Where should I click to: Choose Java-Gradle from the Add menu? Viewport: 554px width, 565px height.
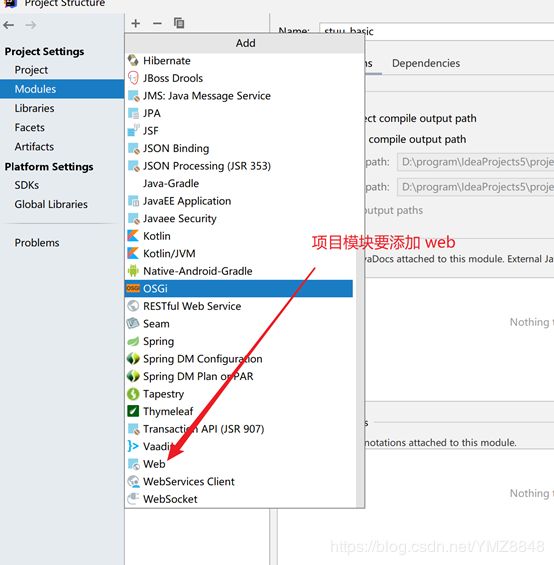pyautogui.click(x=239, y=183)
